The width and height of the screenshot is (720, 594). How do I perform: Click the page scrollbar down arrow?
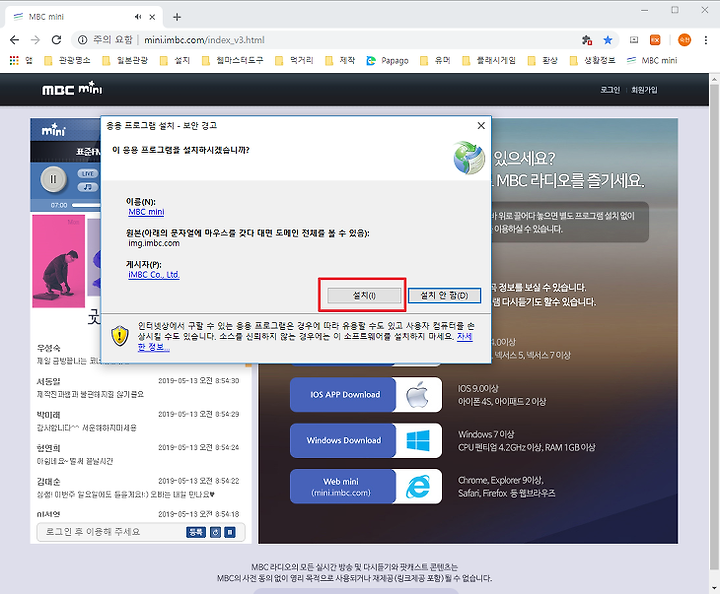coord(714,588)
